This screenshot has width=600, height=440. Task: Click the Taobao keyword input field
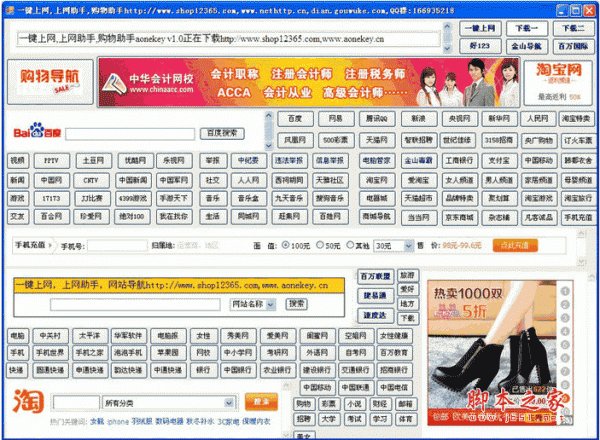click(77, 403)
